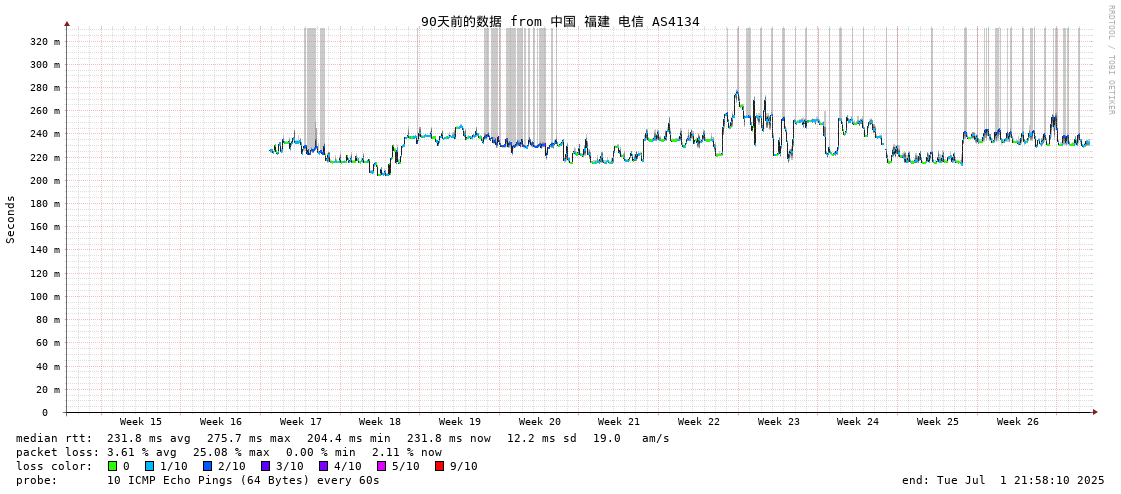1121x494 pixels.
Task: Click the 3/10 loss color swatch
Action: pyautogui.click(x=266, y=466)
